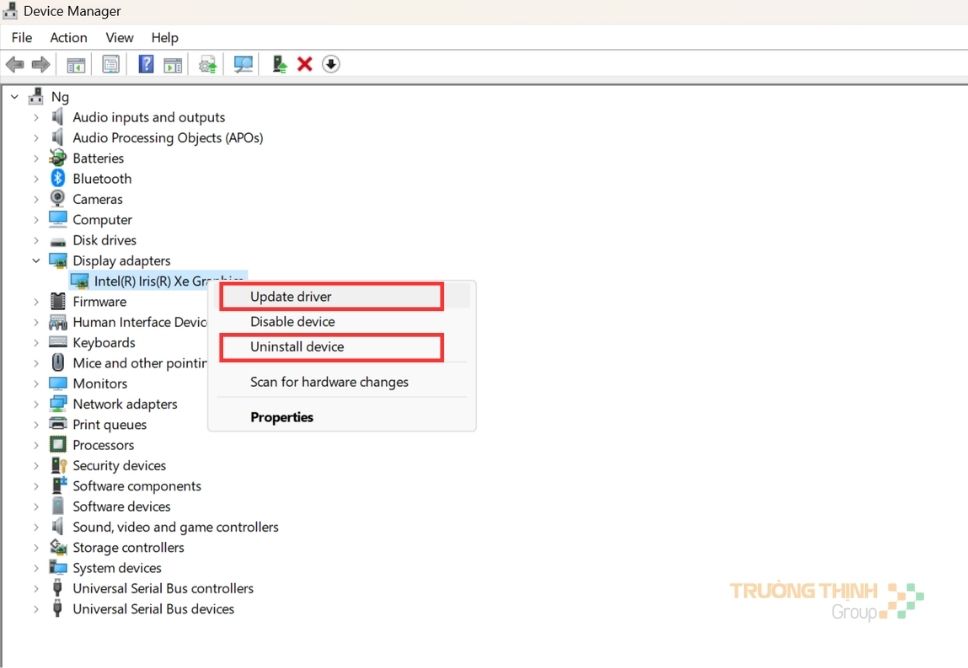The height and width of the screenshot is (668, 968).
Task: Select the Sound, video and game controllers item
Action: click(175, 527)
